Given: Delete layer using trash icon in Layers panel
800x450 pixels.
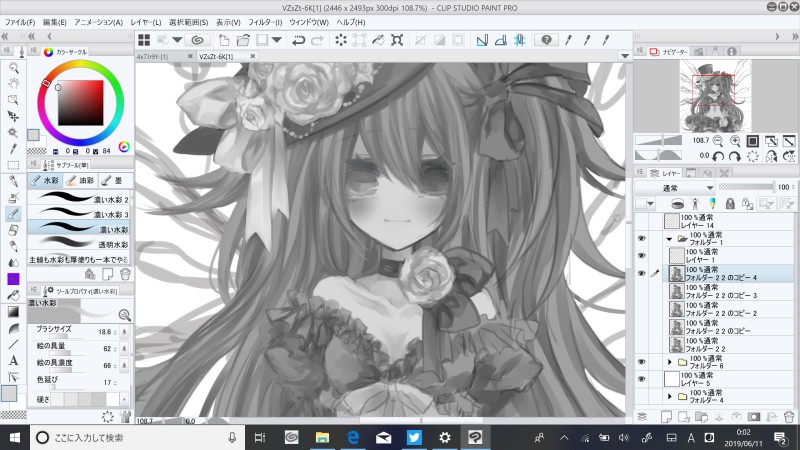Looking at the screenshot, I should click(789, 417).
